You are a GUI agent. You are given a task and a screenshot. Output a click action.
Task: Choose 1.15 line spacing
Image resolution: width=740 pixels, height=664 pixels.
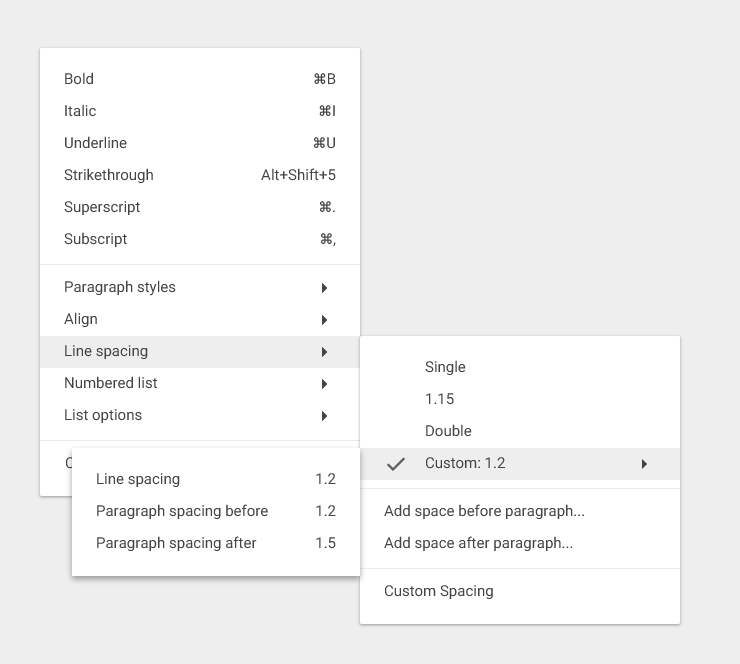click(439, 399)
